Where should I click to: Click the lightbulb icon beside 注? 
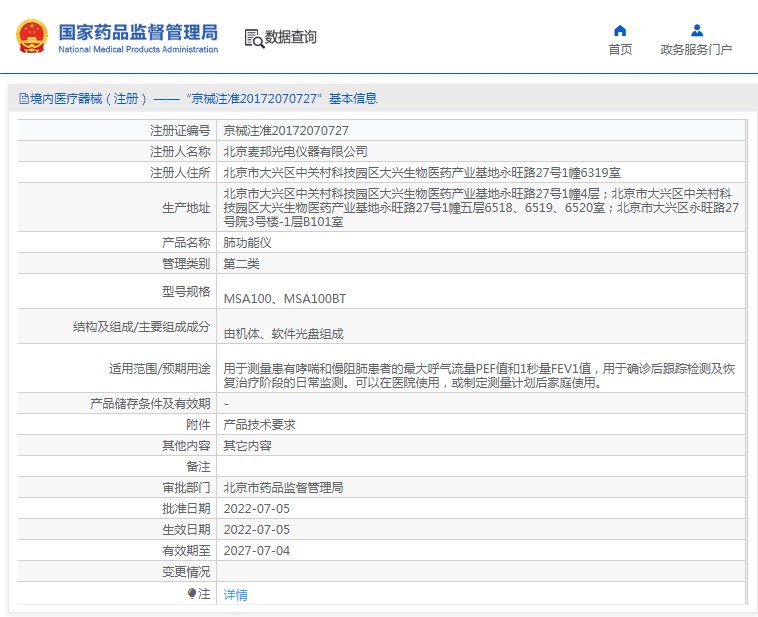[192, 593]
